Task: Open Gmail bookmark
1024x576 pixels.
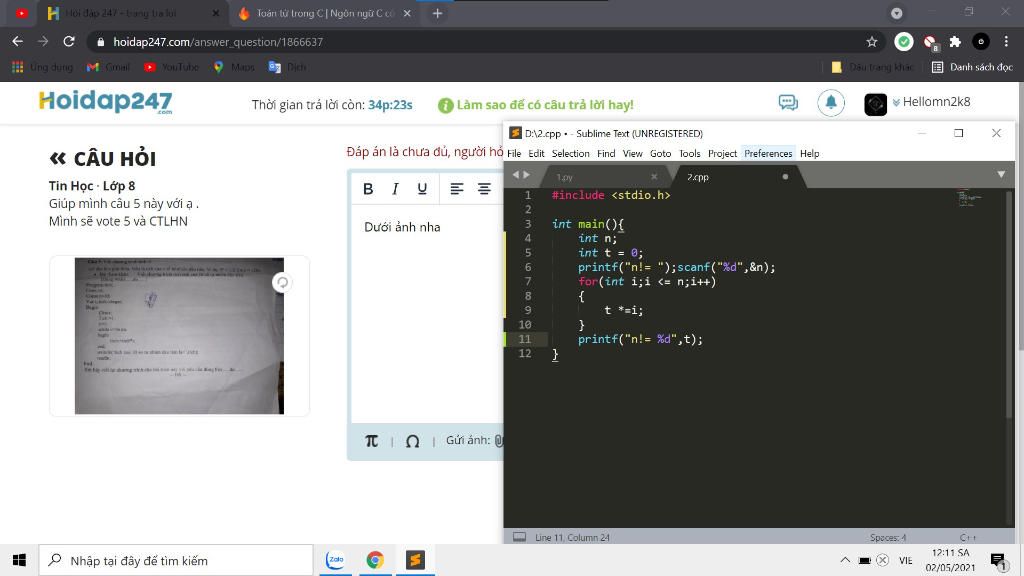Action: (x=108, y=67)
